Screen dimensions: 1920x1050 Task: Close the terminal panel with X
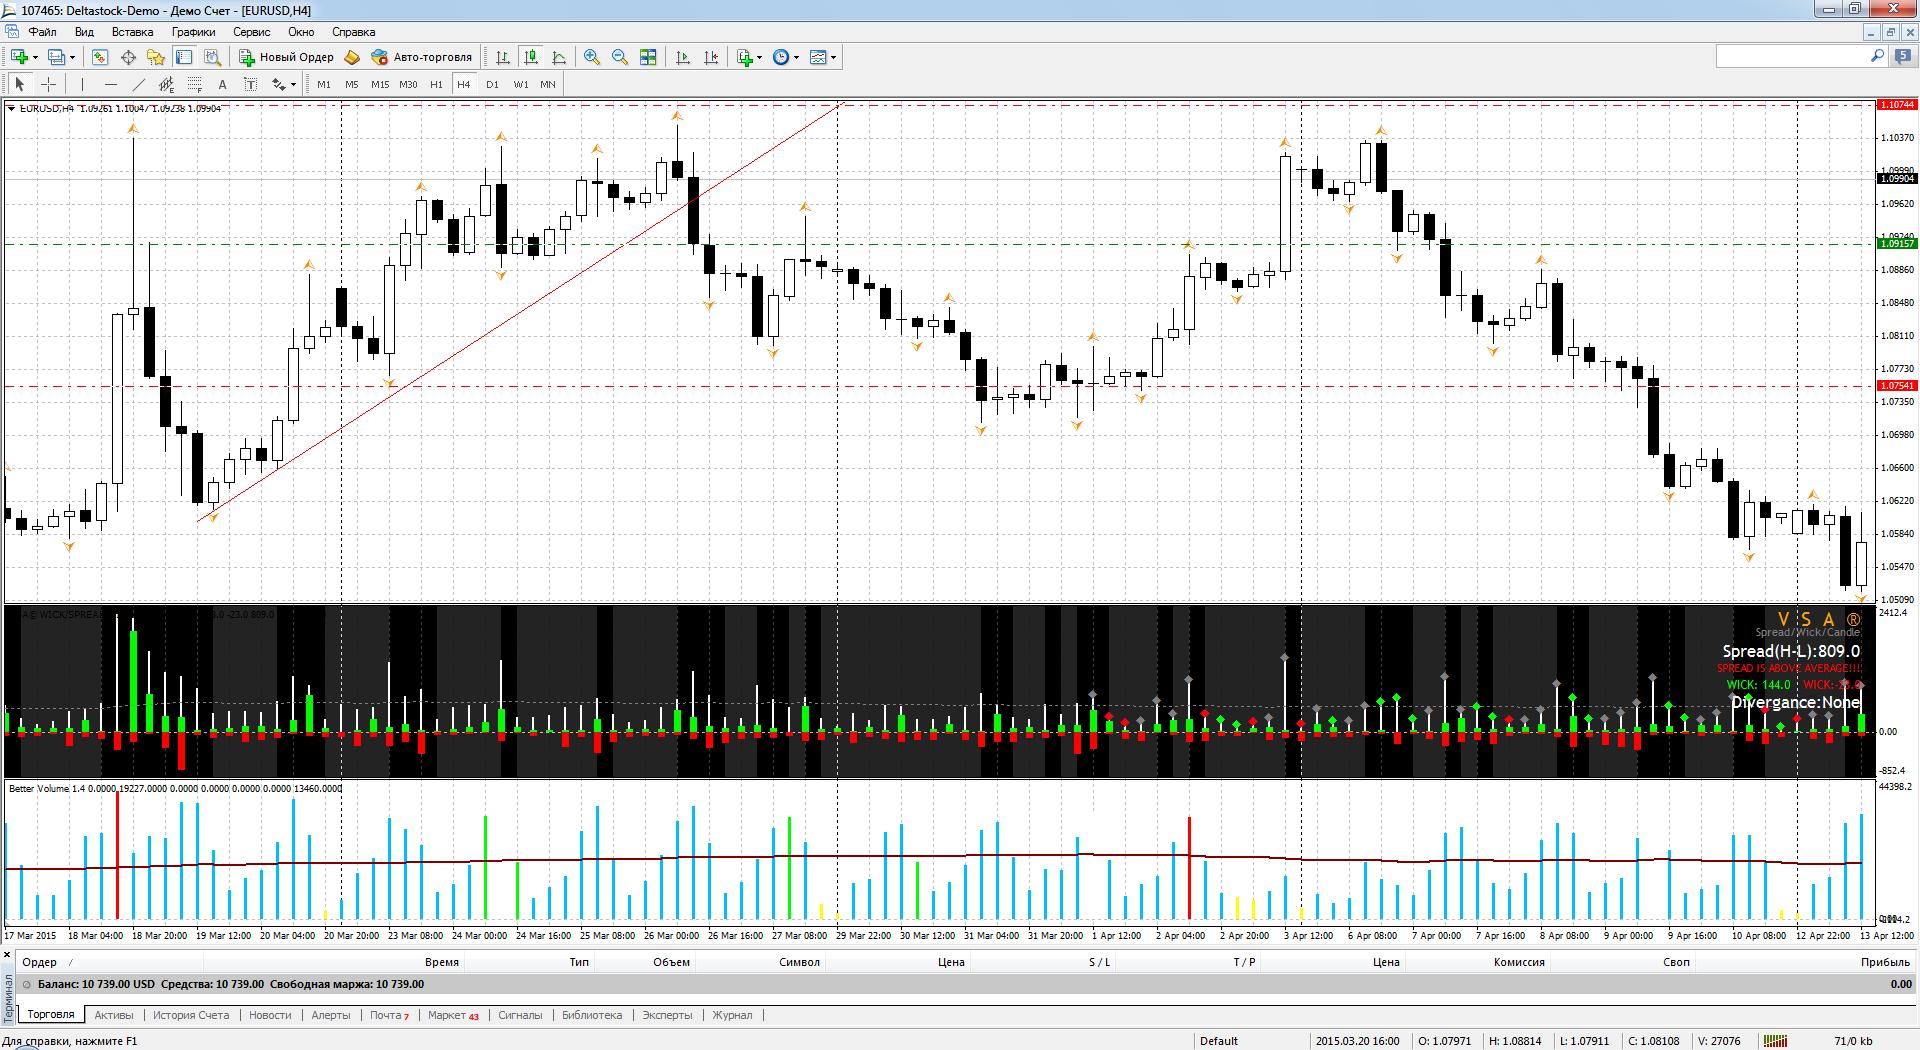(x=8, y=956)
